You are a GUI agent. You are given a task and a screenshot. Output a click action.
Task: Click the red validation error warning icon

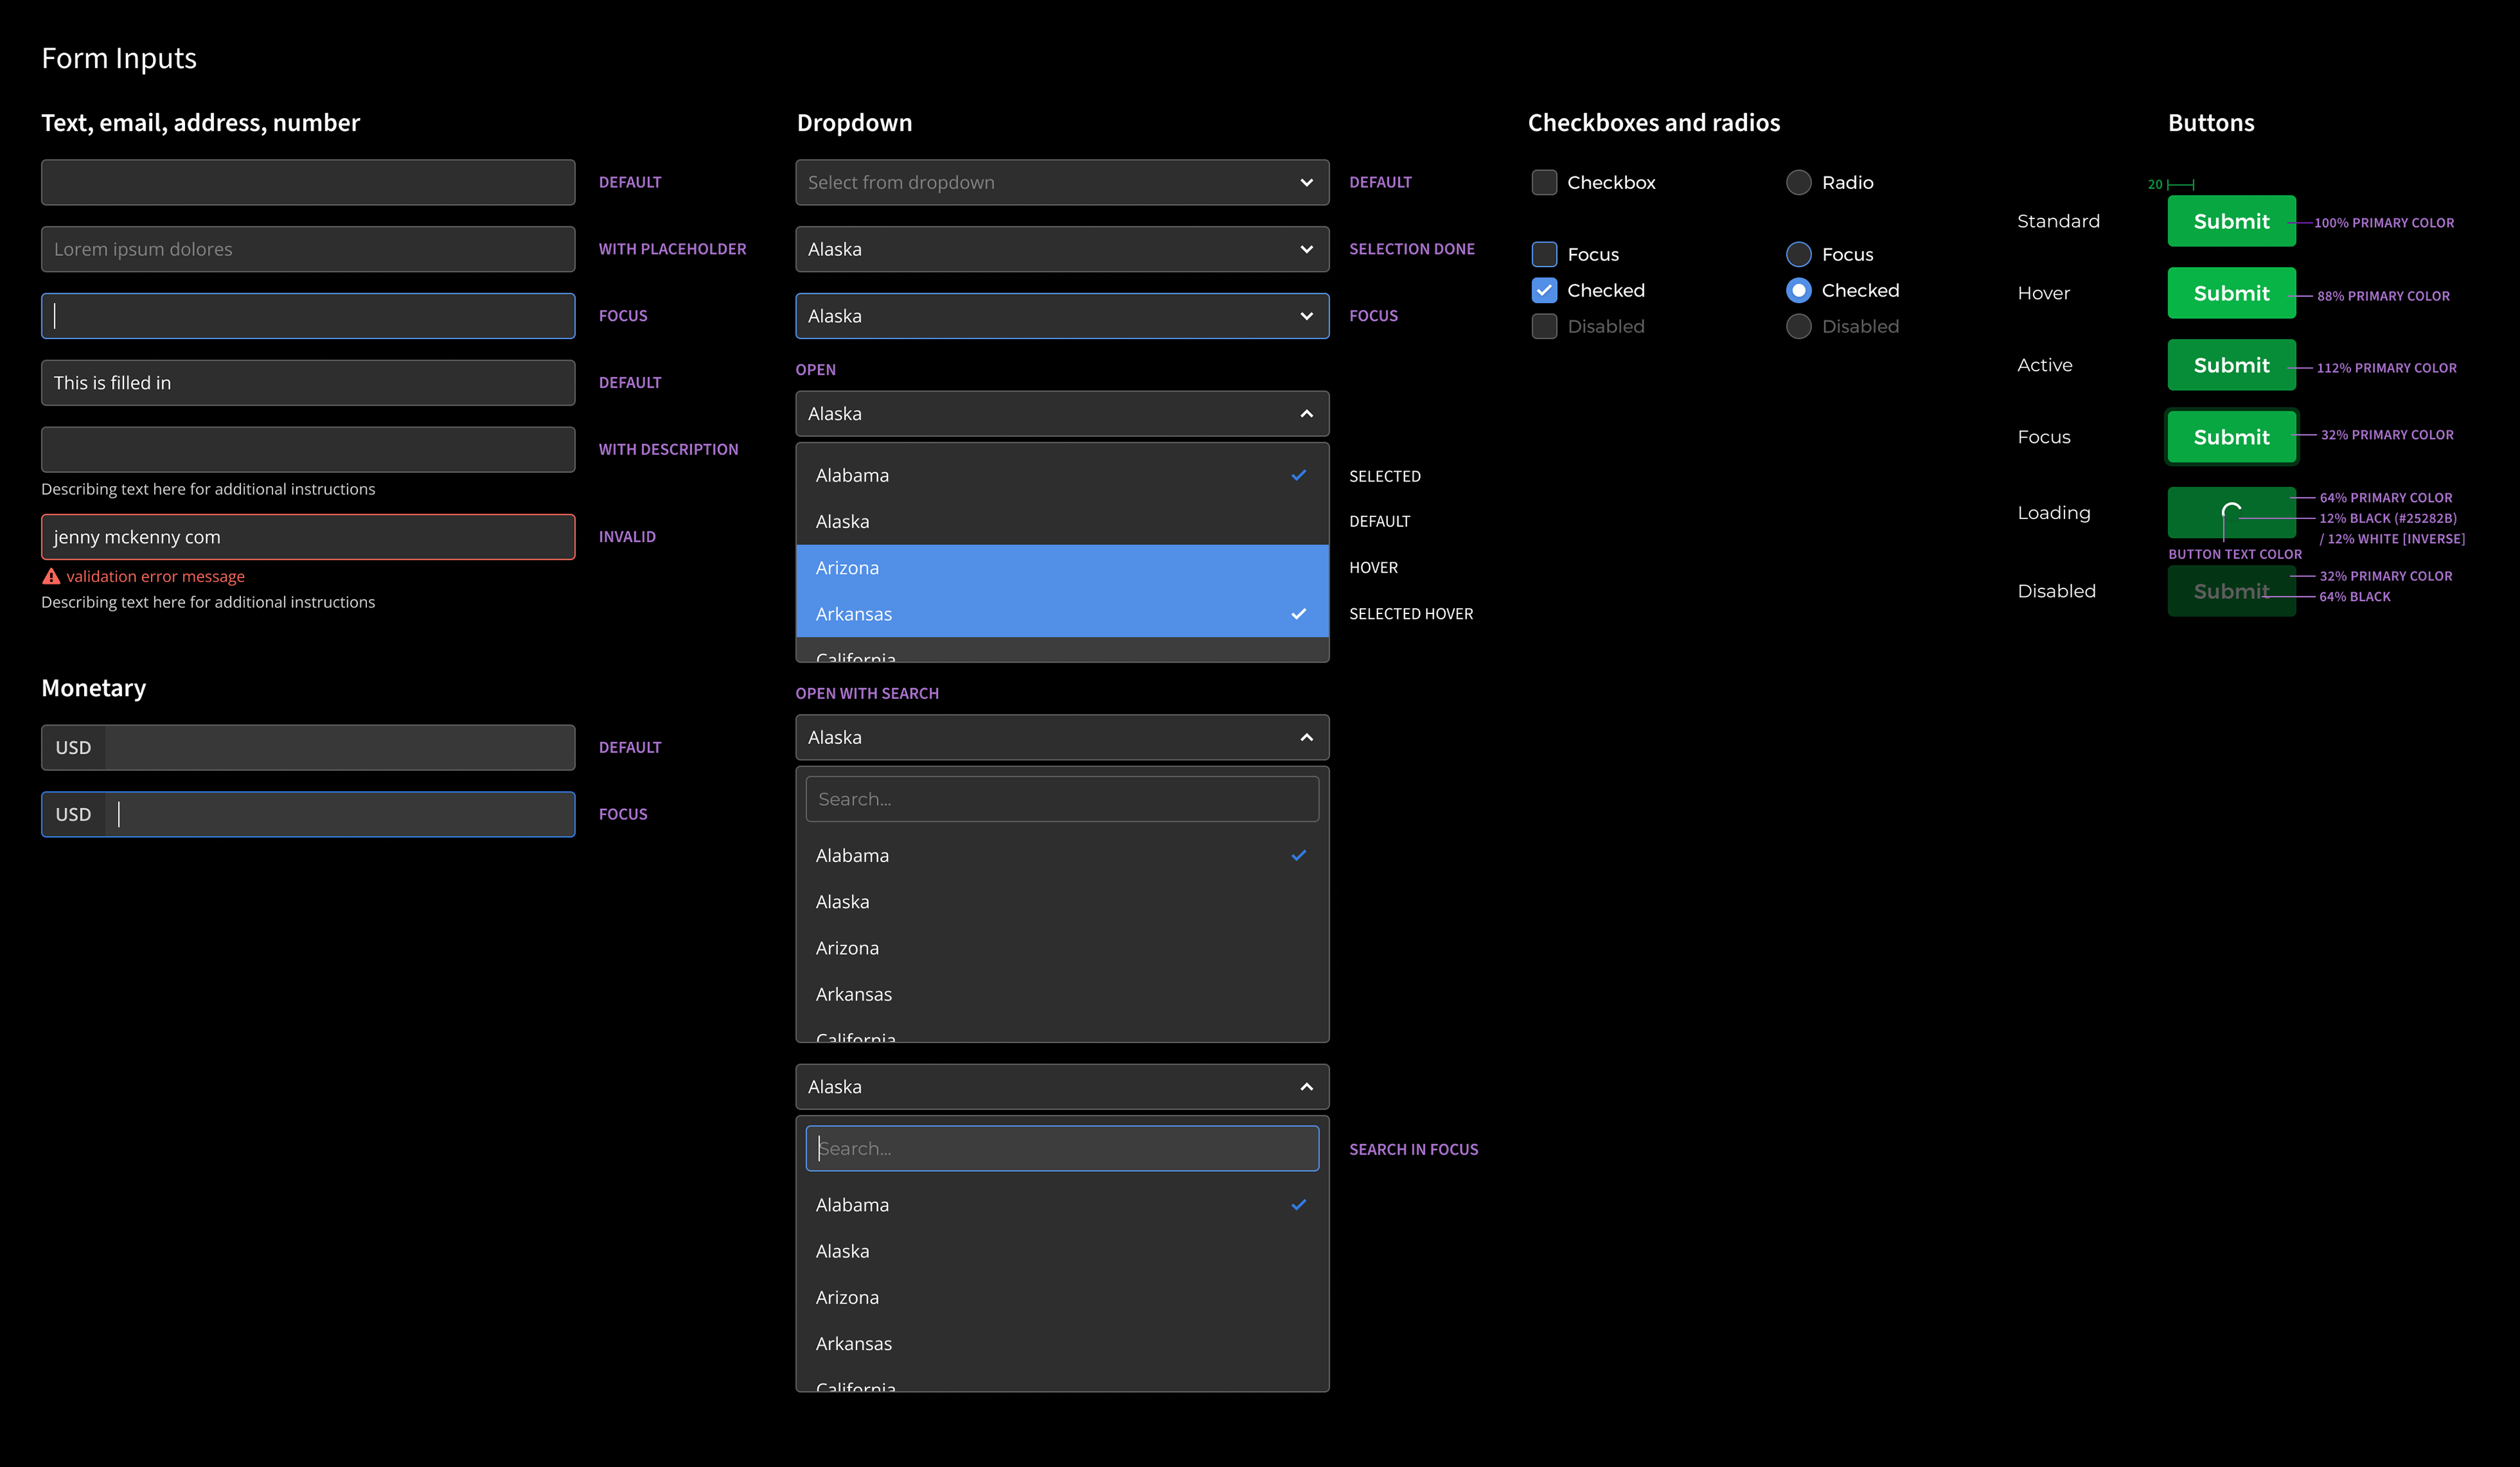(51, 576)
